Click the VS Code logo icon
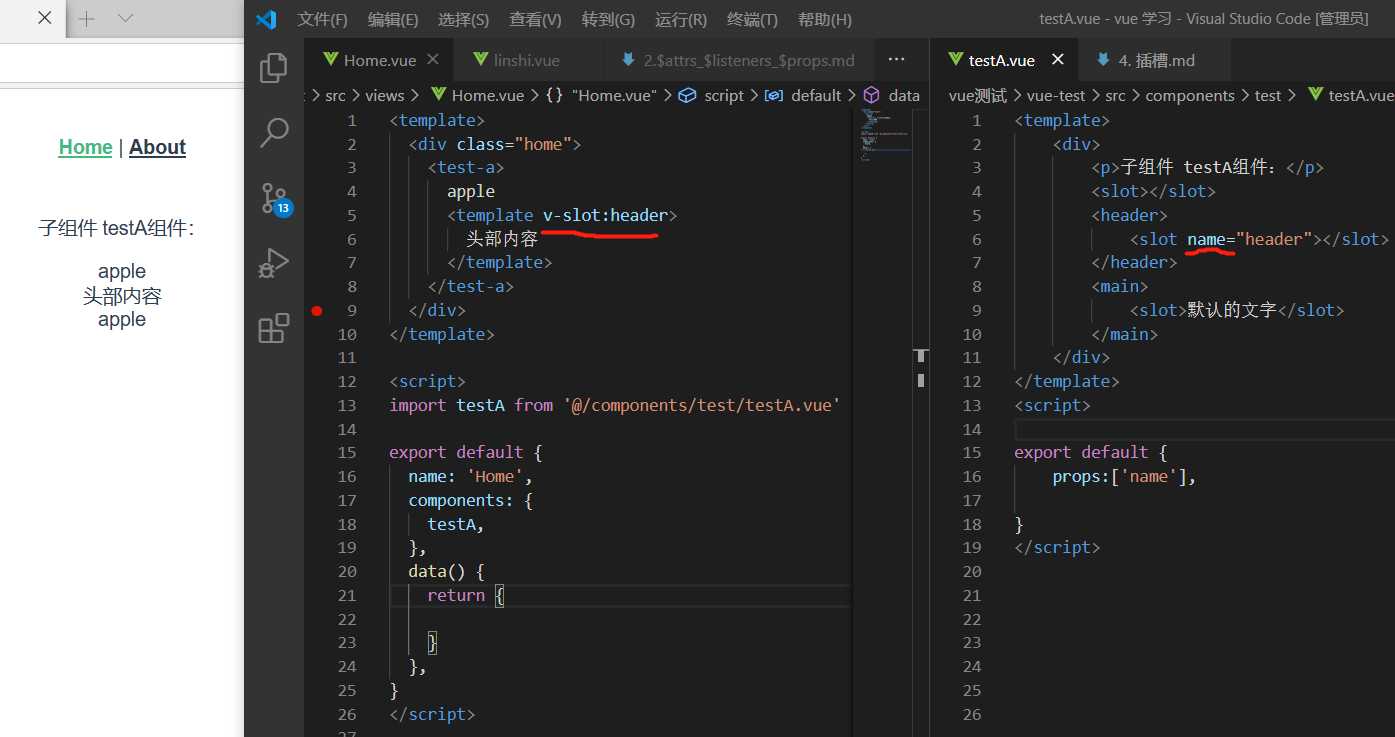The width and height of the screenshot is (1395, 737). (x=265, y=19)
